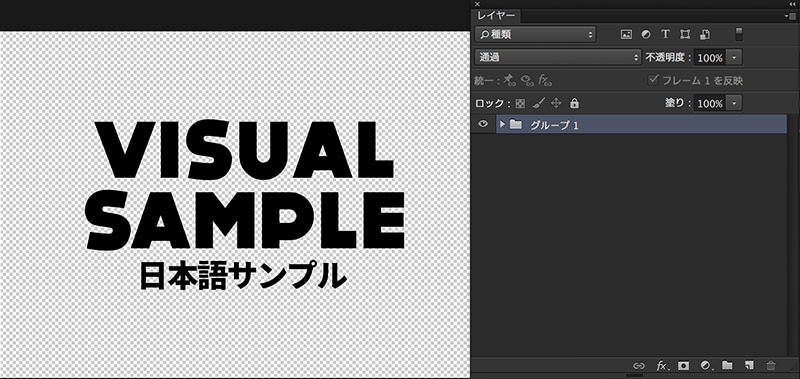The width and height of the screenshot is (800, 379).
Task: Lock transparent pixels icon
Action: (x=520, y=104)
